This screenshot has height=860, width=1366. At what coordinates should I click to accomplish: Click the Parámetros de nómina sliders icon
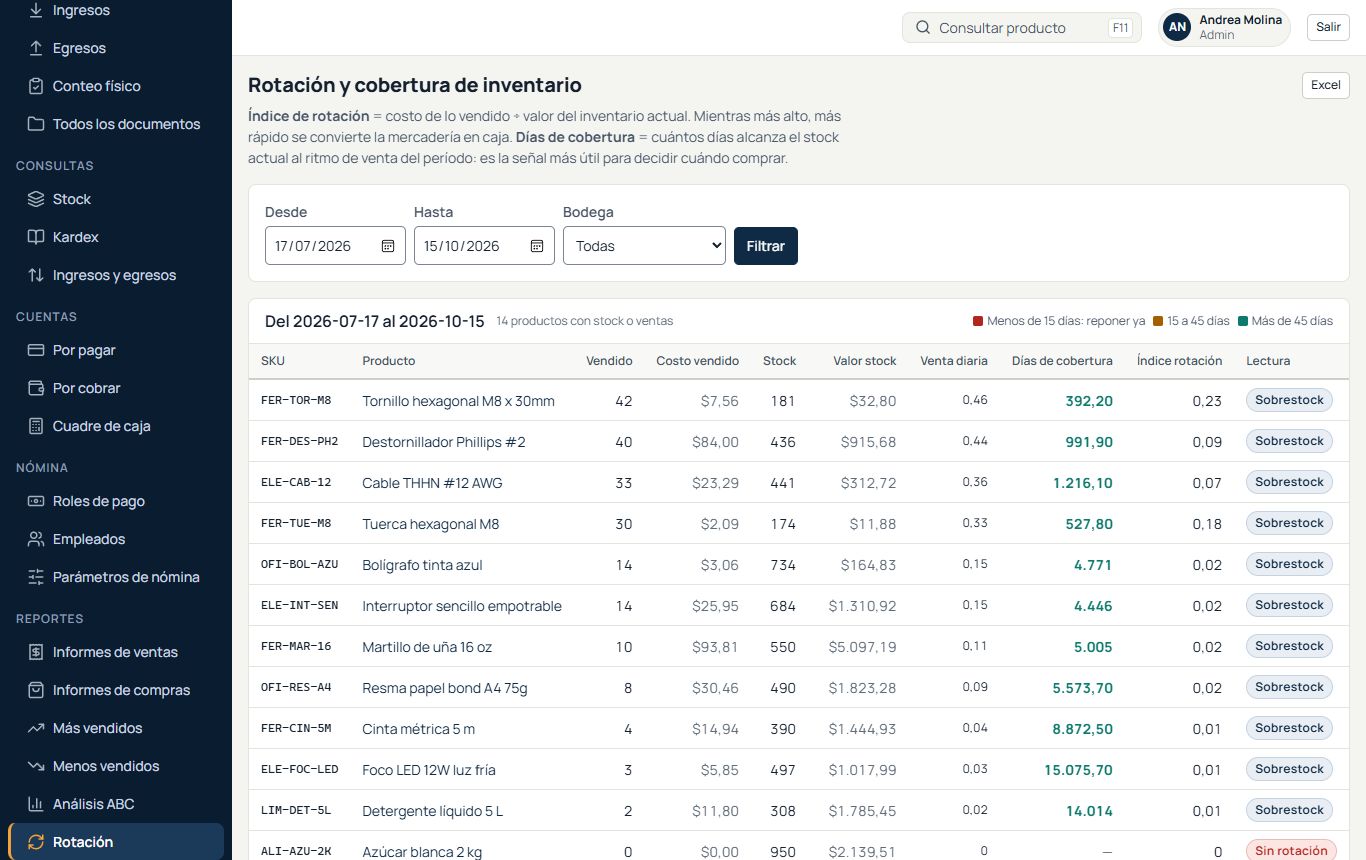coord(36,577)
